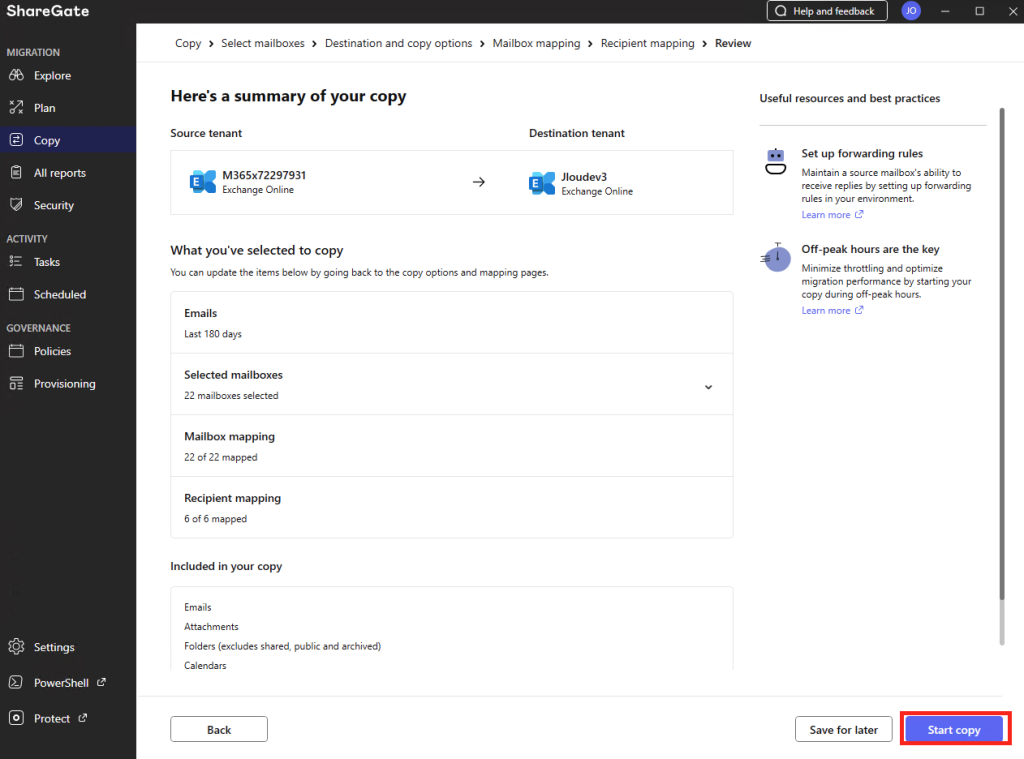
Task: Click the 22 of 22 mapped text
Action: click(221, 457)
